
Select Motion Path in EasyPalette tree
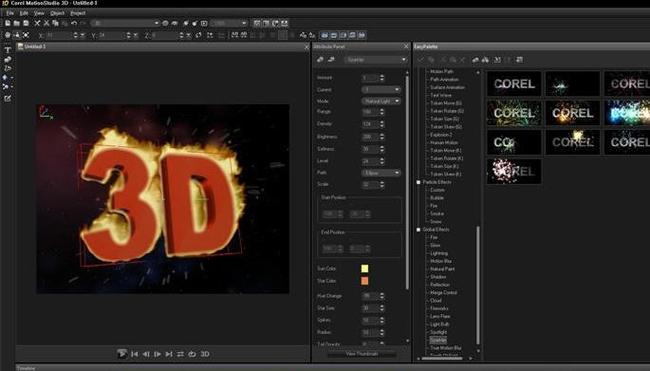tap(441, 71)
